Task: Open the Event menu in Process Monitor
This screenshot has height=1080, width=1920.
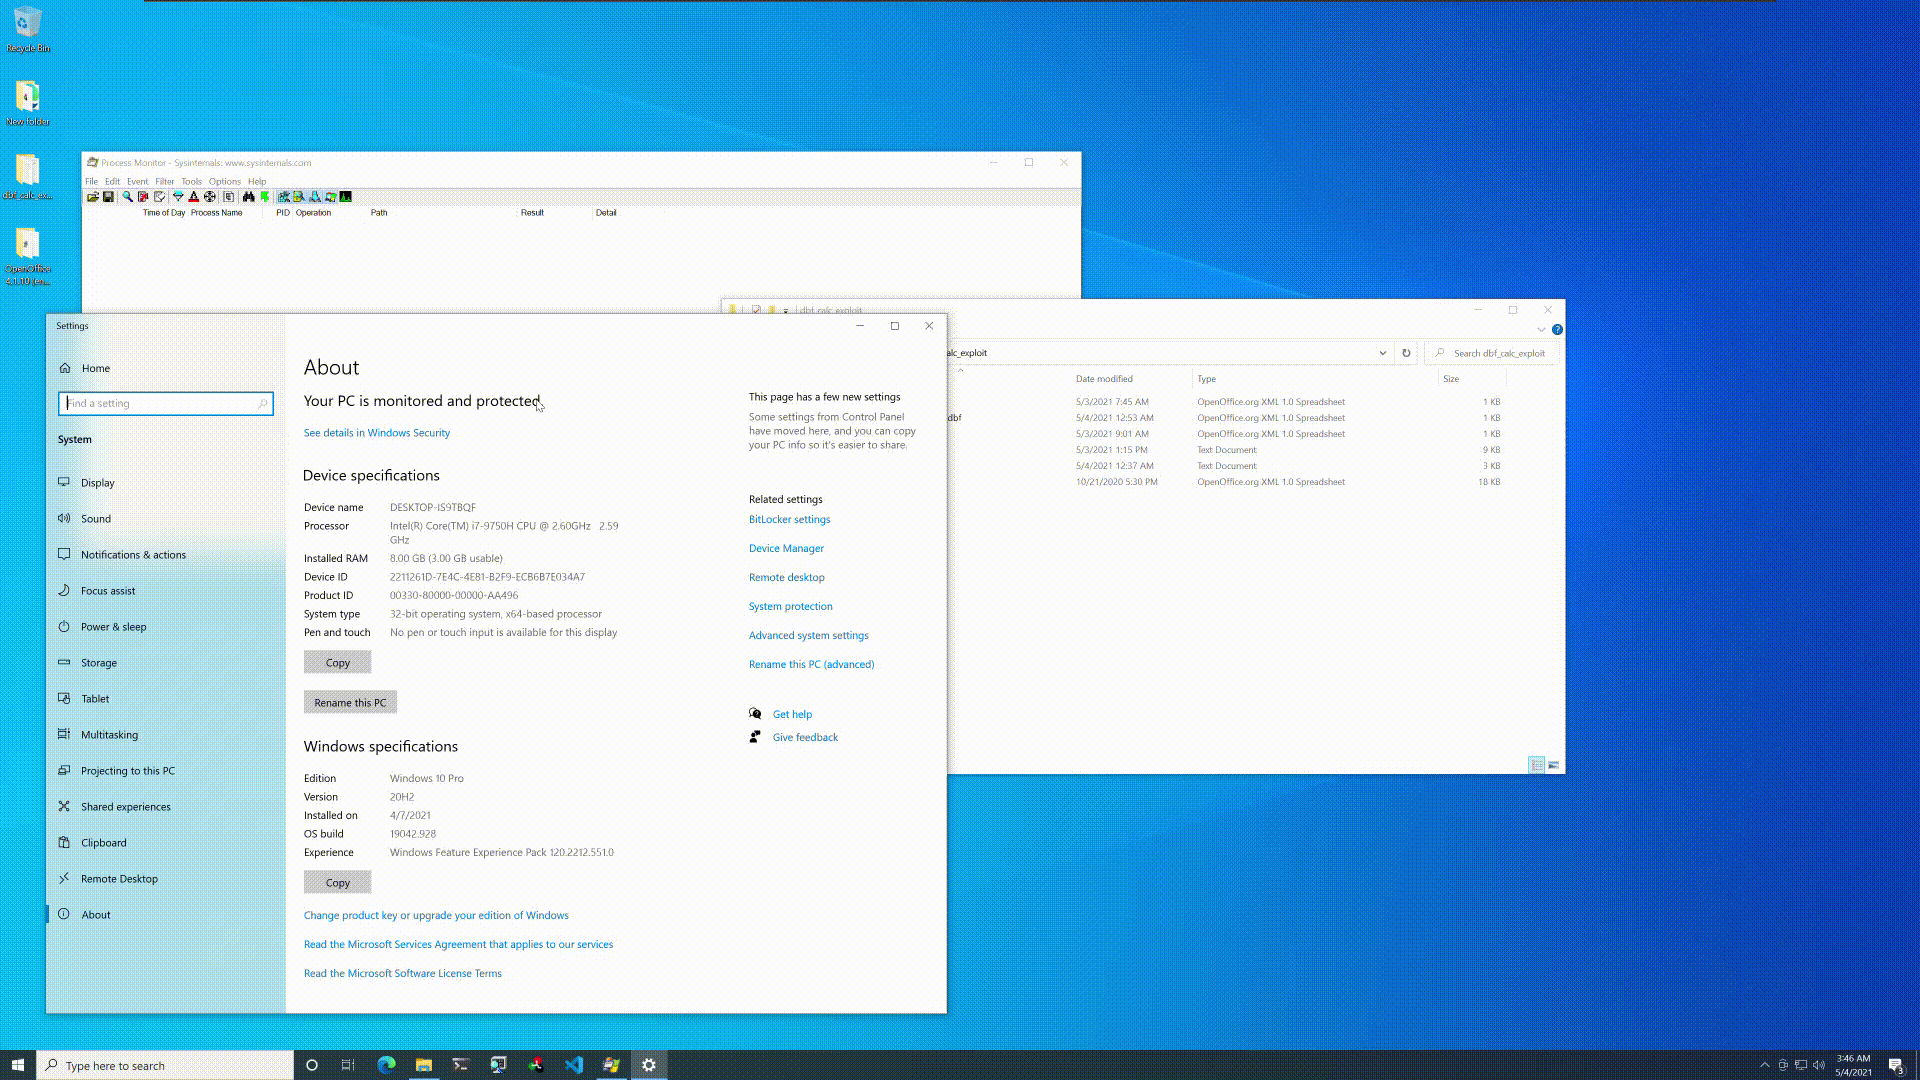Action: (x=137, y=181)
